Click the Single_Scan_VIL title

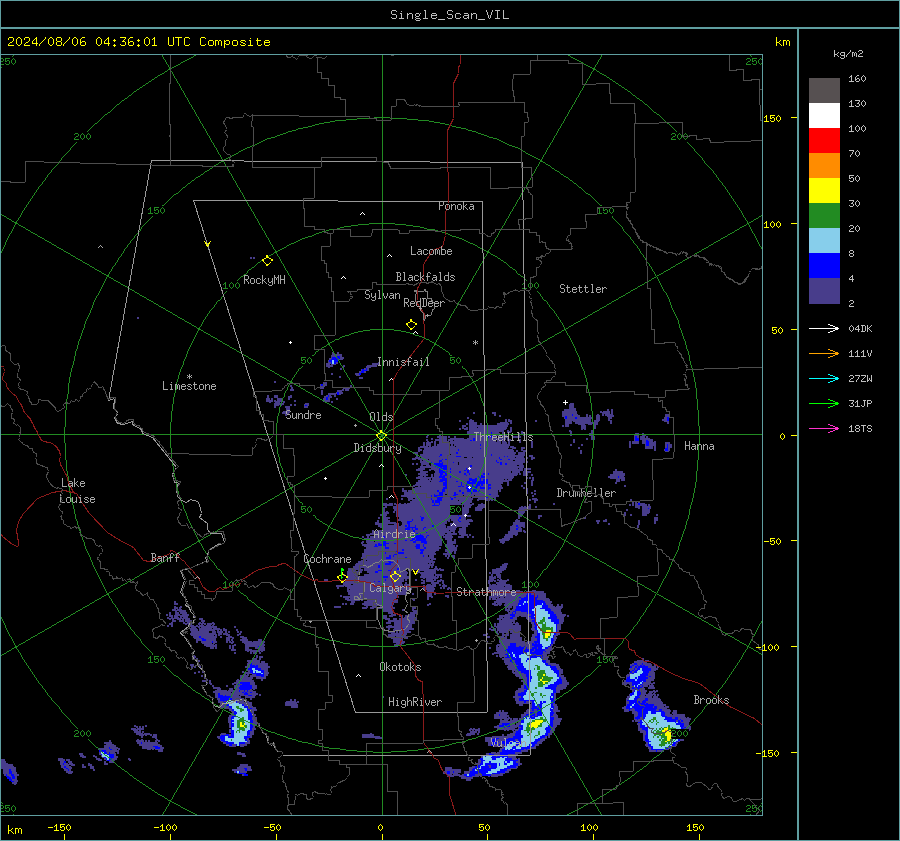point(449,15)
